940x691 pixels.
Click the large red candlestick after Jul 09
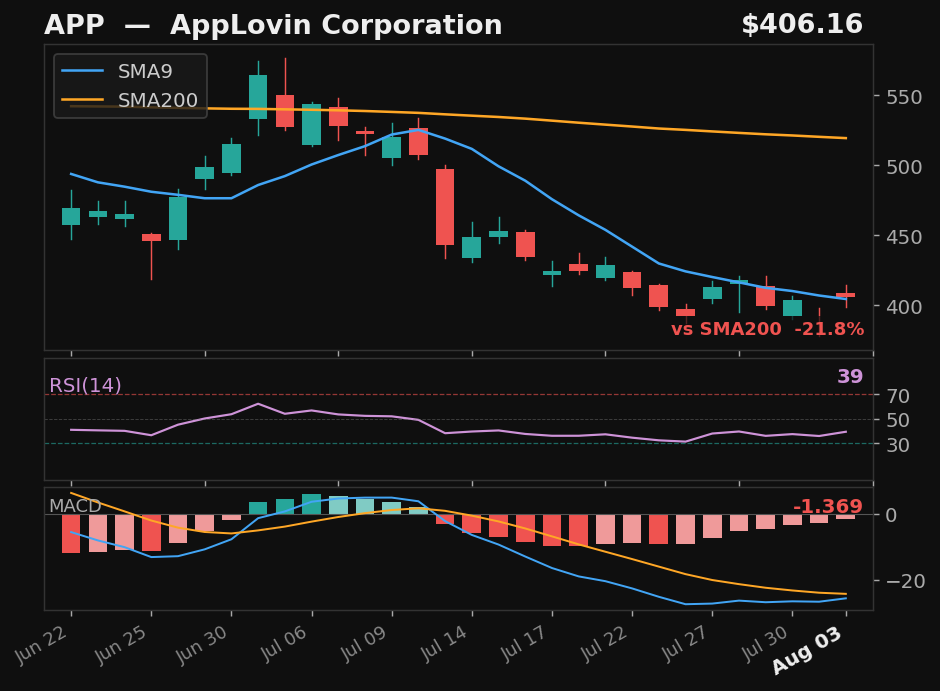(x=445, y=207)
